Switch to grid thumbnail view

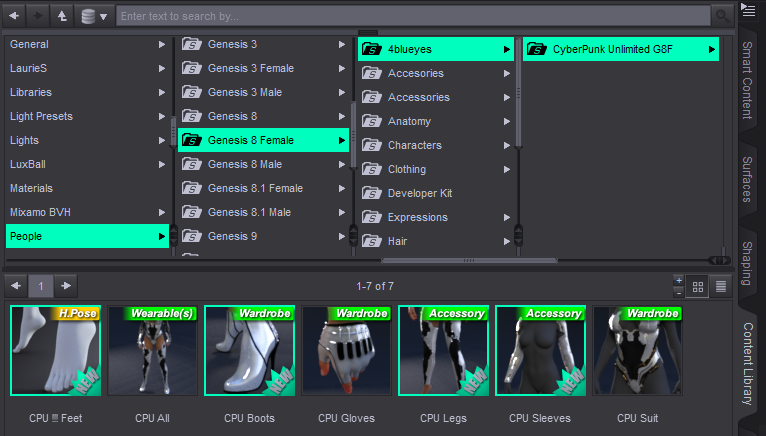click(698, 286)
